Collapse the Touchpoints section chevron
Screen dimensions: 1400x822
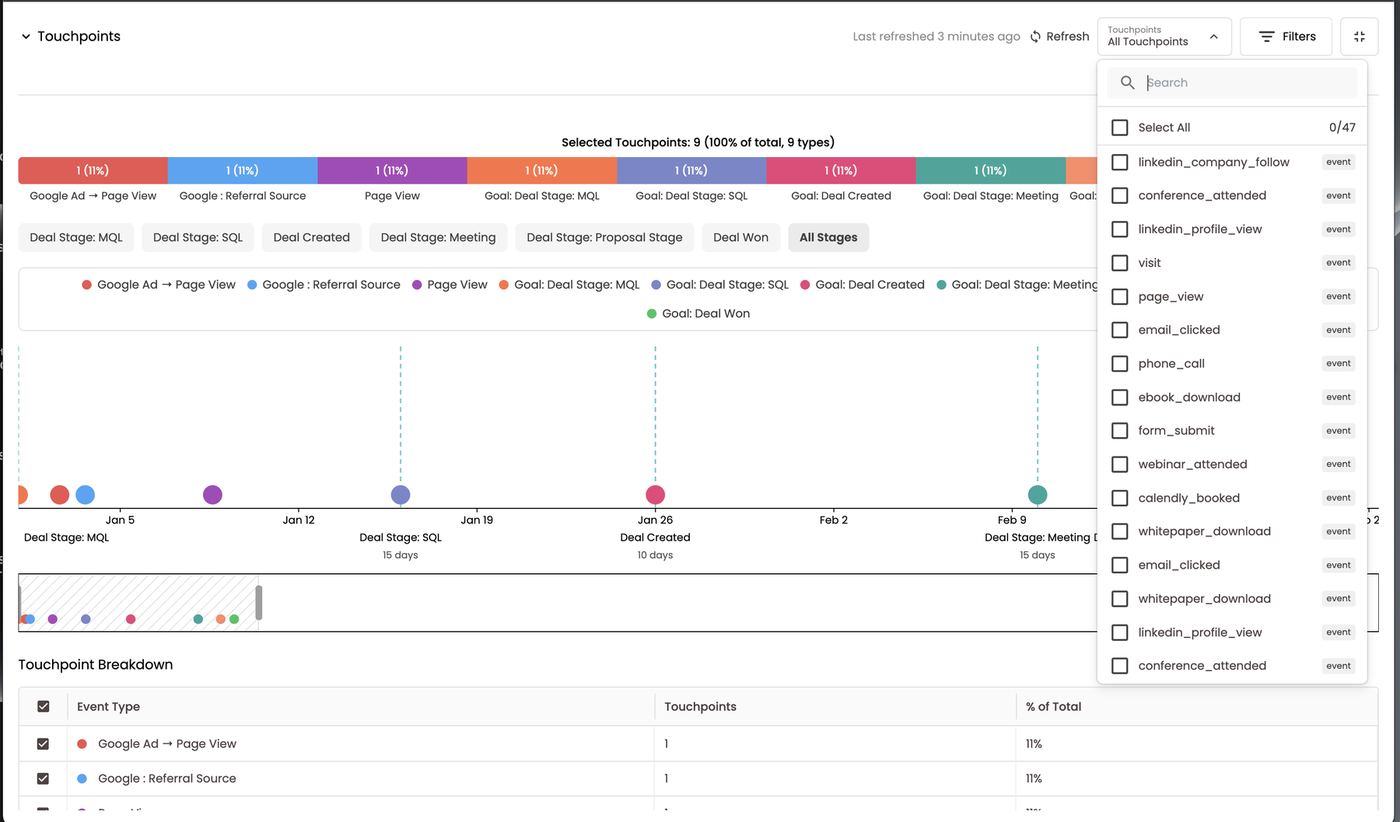point(26,37)
